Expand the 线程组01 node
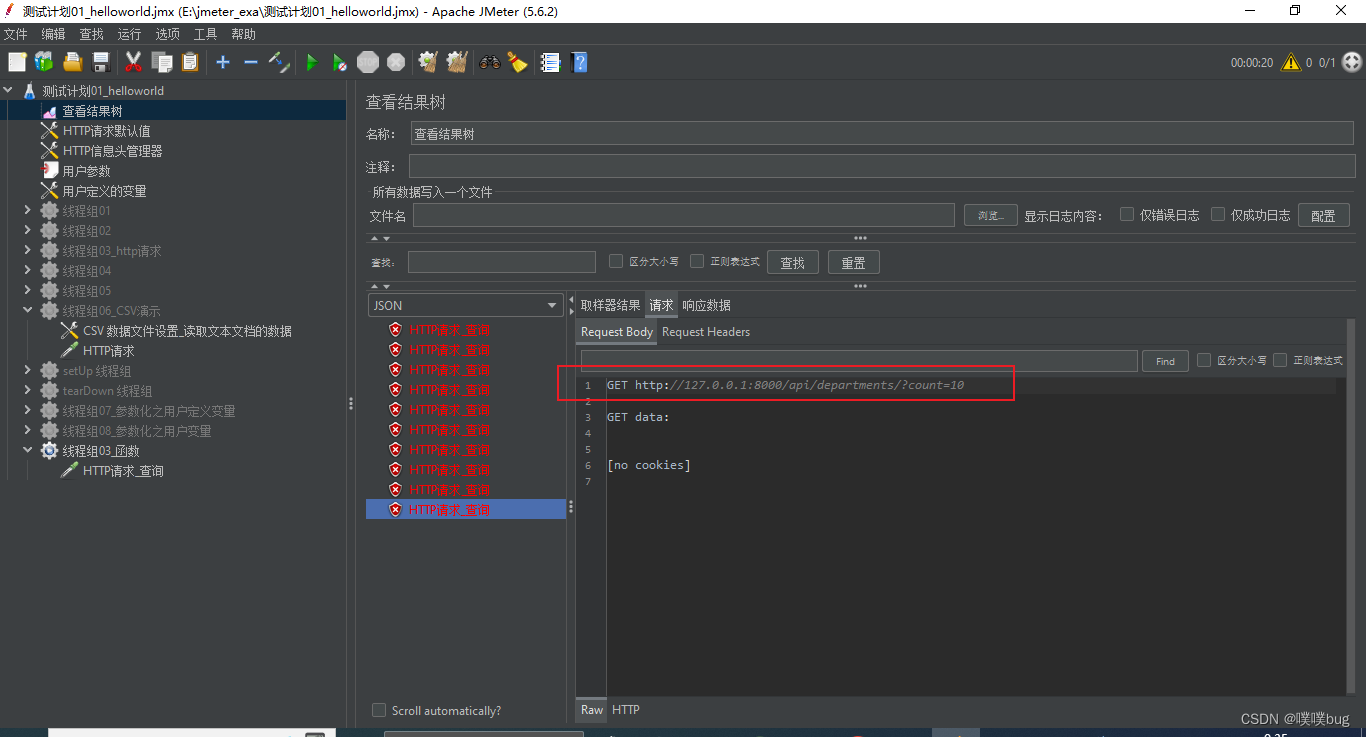The width and height of the screenshot is (1366, 737). coord(28,211)
